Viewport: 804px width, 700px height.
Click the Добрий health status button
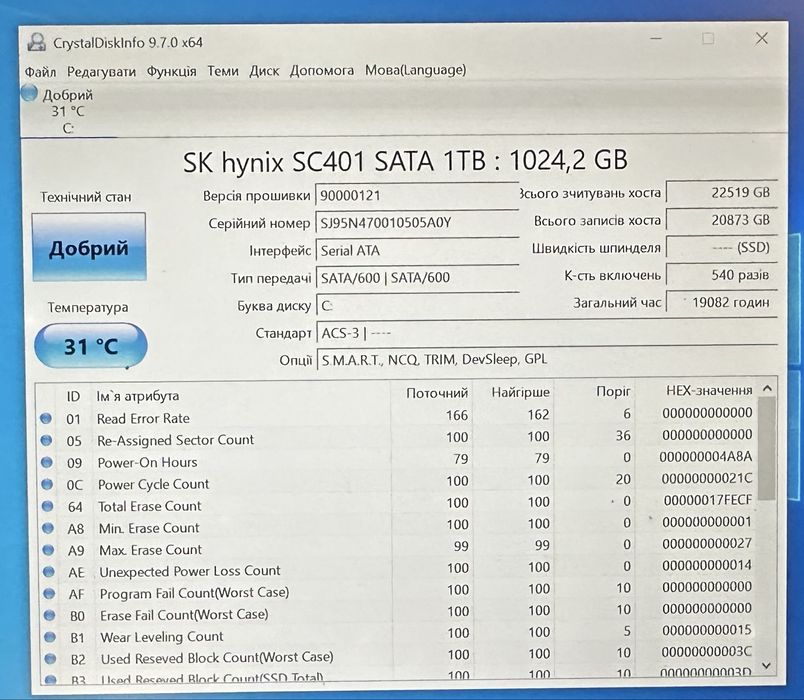pos(89,247)
